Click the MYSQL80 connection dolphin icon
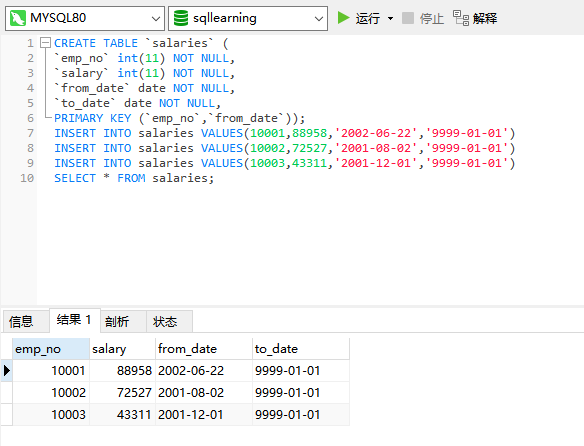This screenshot has width=584, height=446. click(18, 18)
